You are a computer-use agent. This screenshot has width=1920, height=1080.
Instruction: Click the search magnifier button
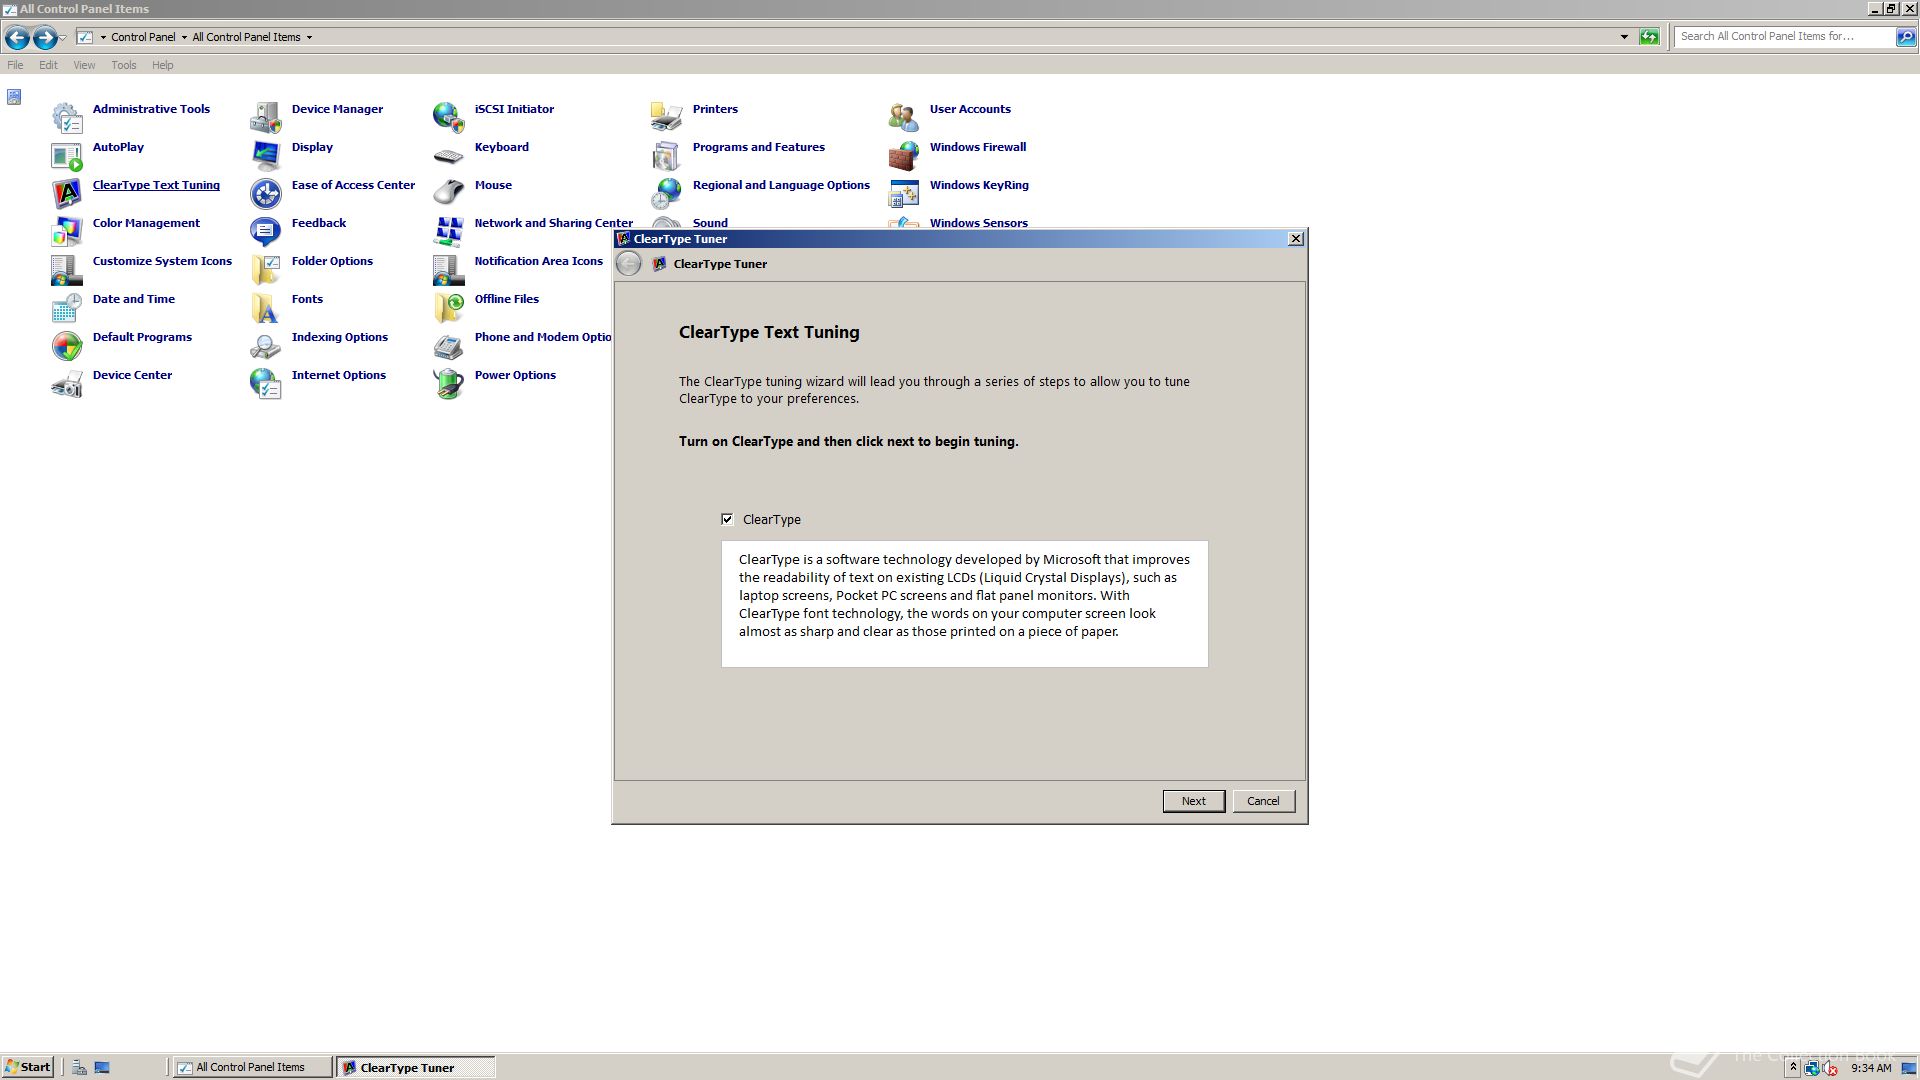click(1906, 37)
